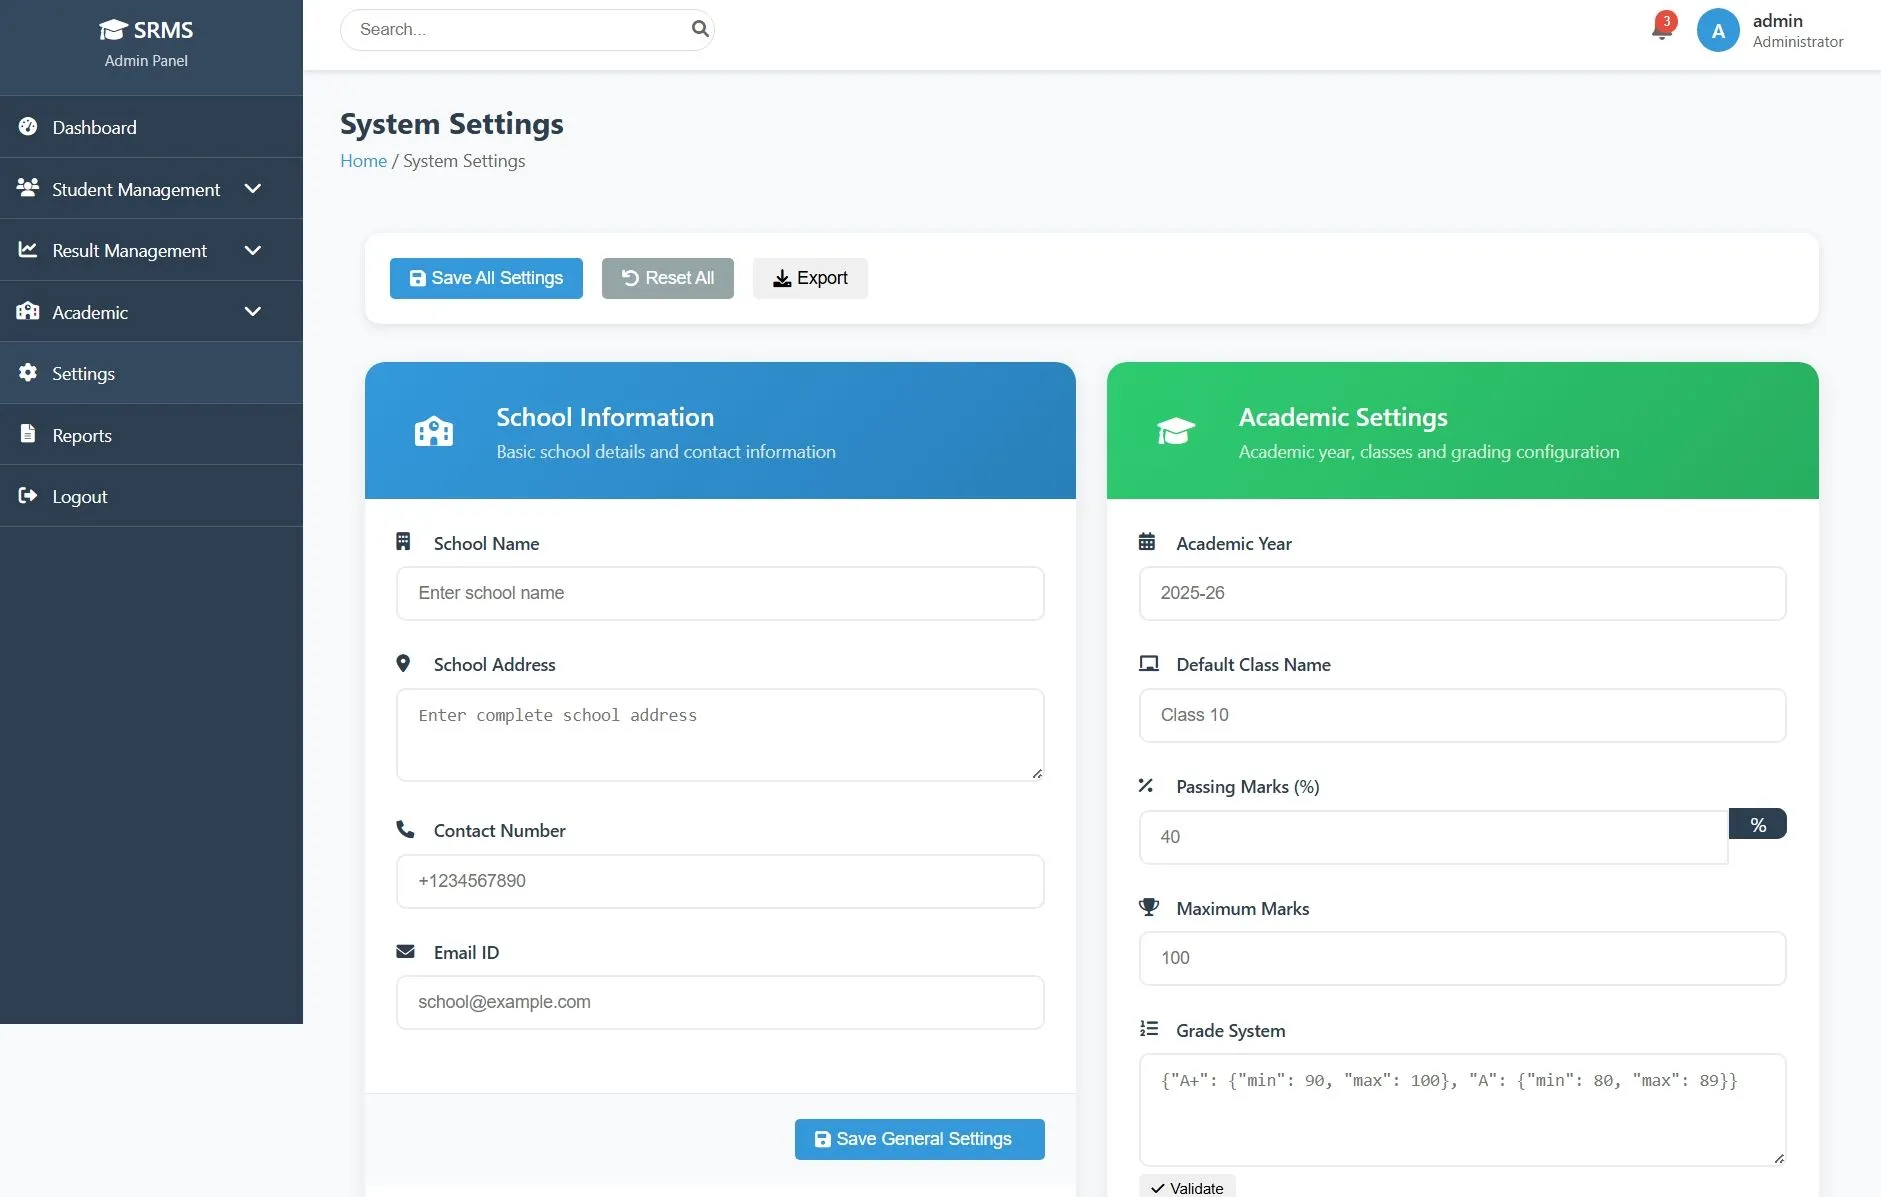The height and width of the screenshot is (1197, 1881).
Task: Click the Logout icon in the sidebar
Action: [28, 495]
